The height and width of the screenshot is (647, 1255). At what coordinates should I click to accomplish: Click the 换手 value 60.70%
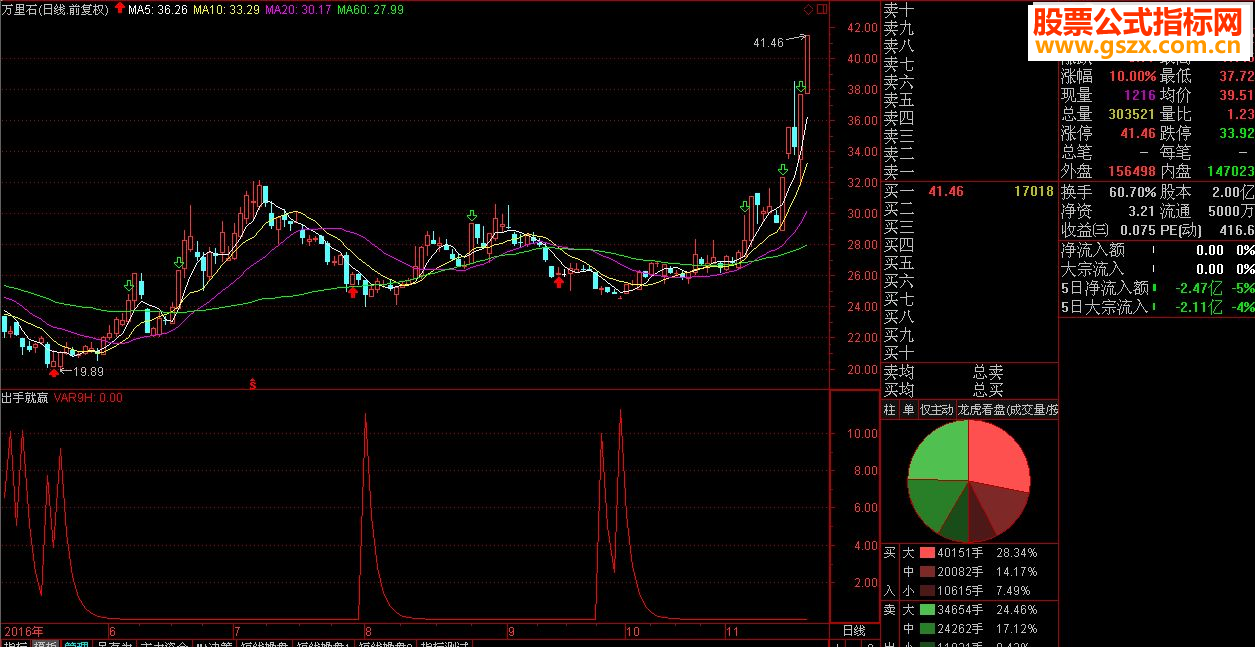click(1133, 191)
